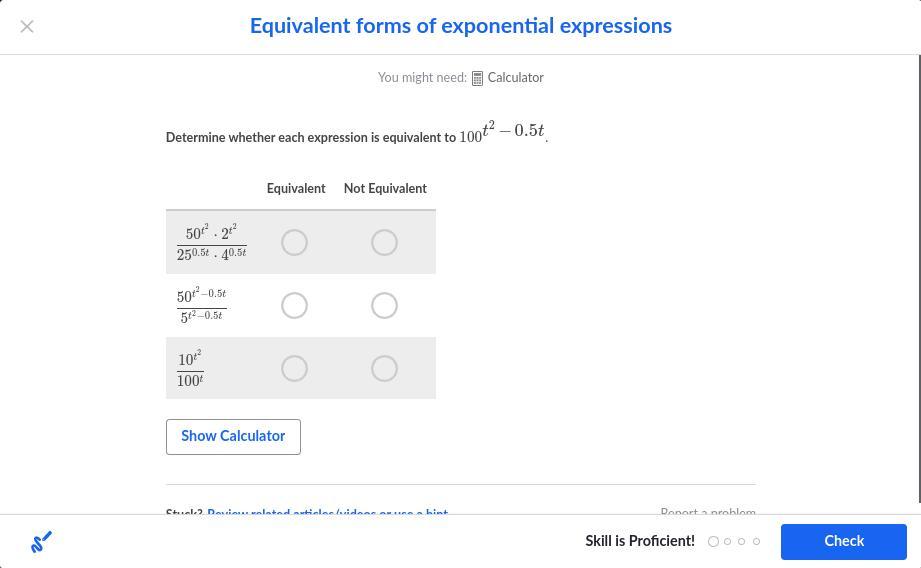Open the 'Review related articles/videos or use a hint' link
The width and height of the screenshot is (921, 568).
(x=327, y=512)
